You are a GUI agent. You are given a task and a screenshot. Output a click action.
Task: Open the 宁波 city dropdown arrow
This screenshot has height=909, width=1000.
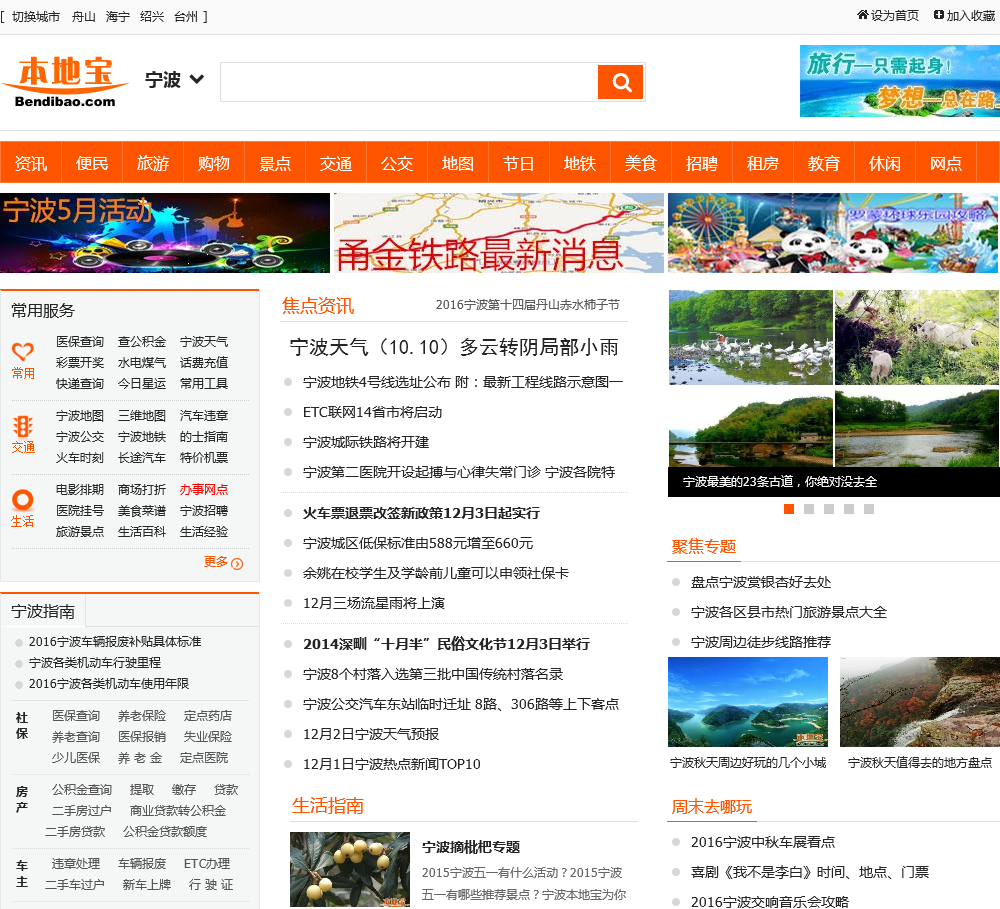[197, 79]
